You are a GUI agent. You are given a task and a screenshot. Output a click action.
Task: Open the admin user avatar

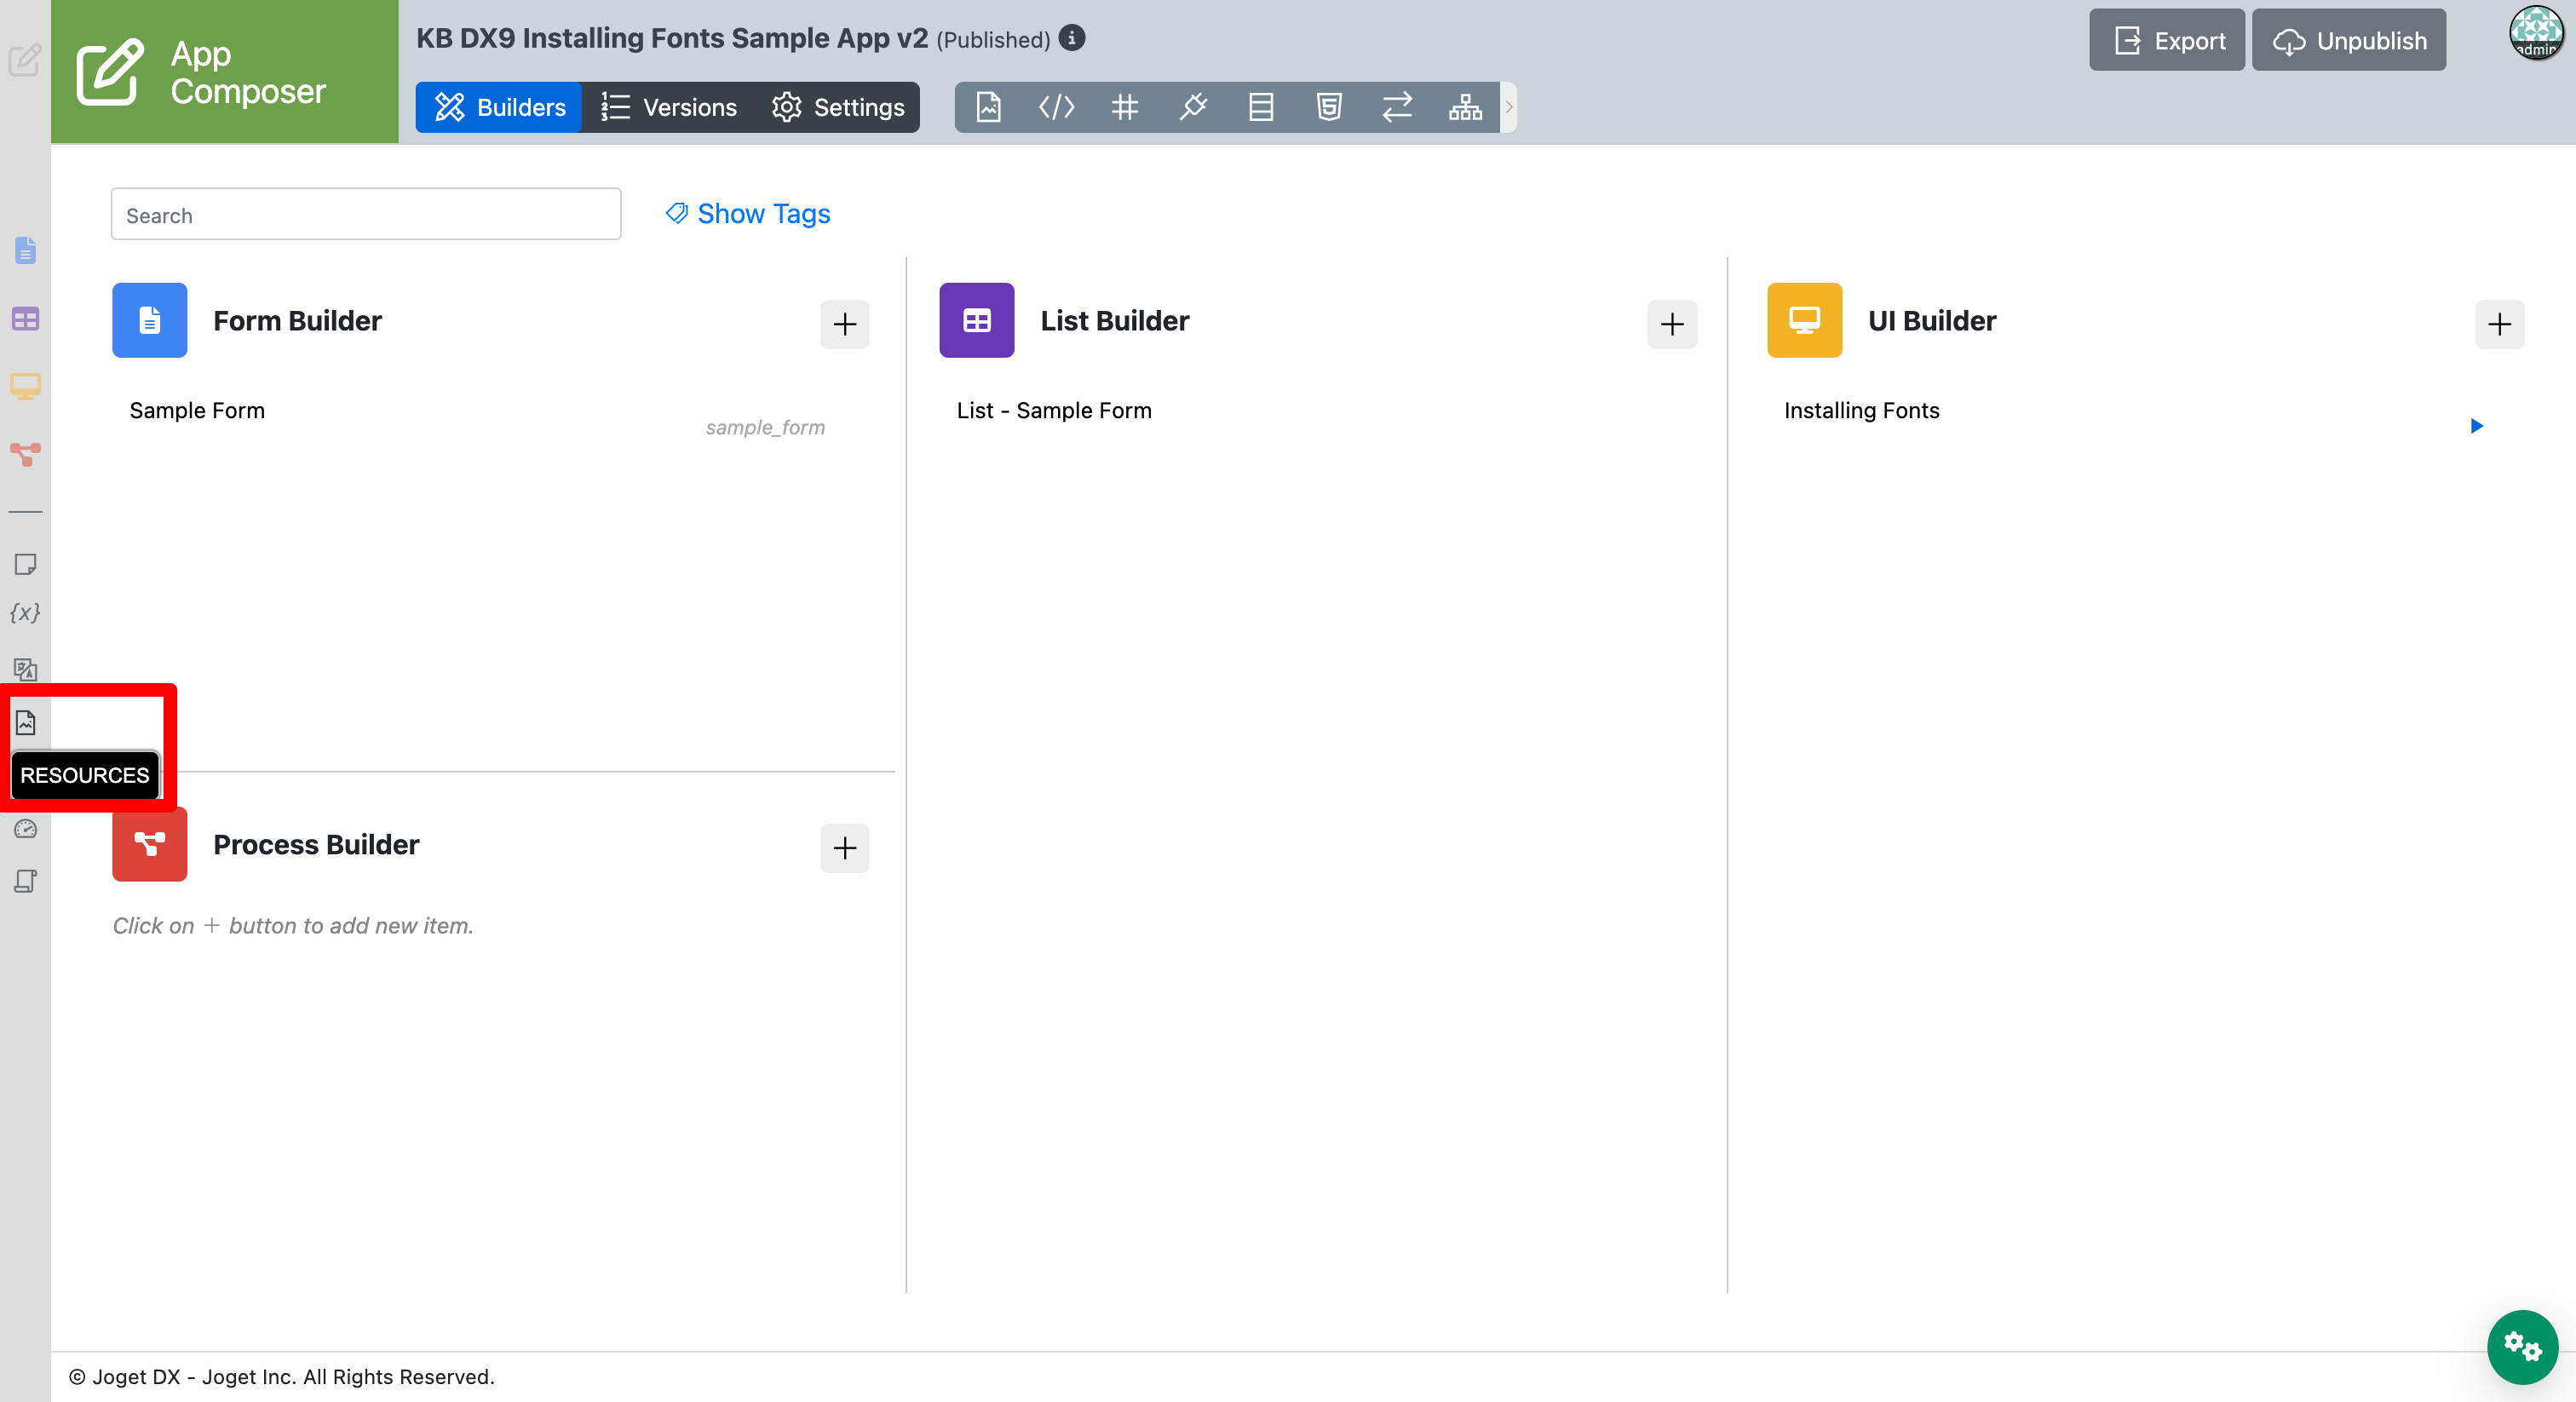2536,33
